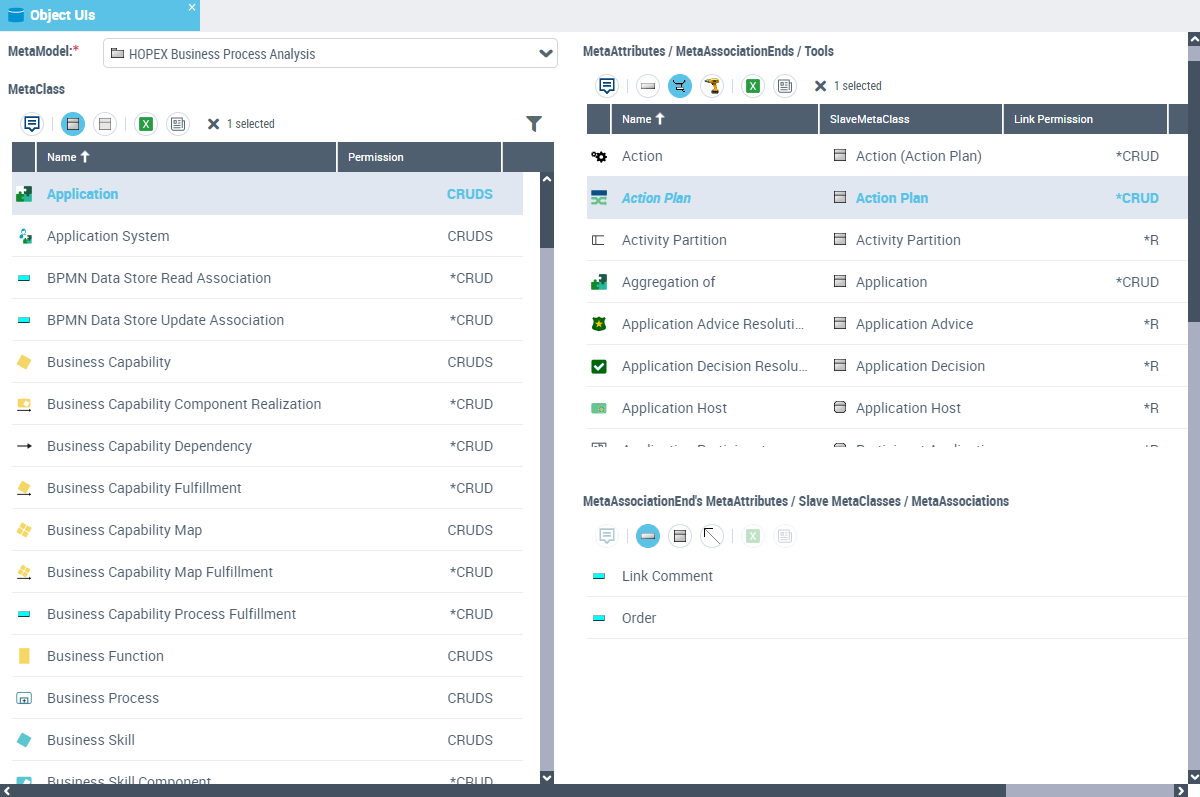Open the MetaModel dropdown
This screenshot has height=797, width=1200.
pos(545,54)
